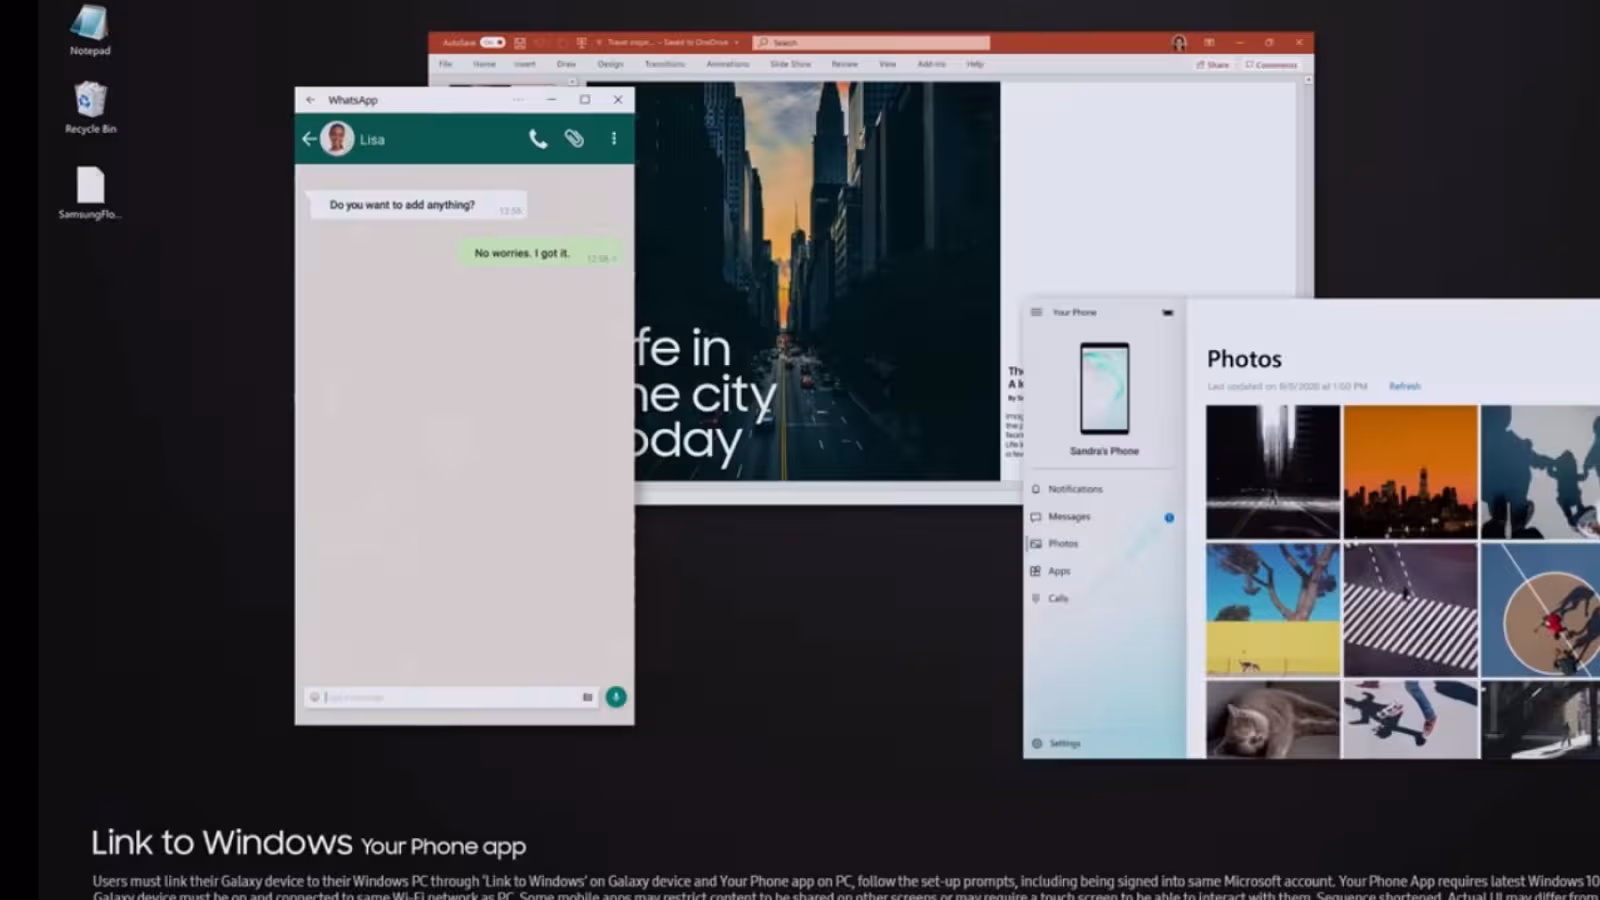Click the back arrow in the WhatsApp title bar
1600x900 pixels.
click(x=310, y=100)
